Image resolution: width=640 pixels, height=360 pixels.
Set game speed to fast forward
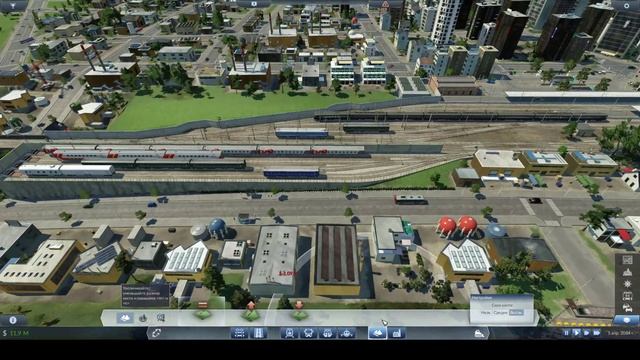click(587, 333)
